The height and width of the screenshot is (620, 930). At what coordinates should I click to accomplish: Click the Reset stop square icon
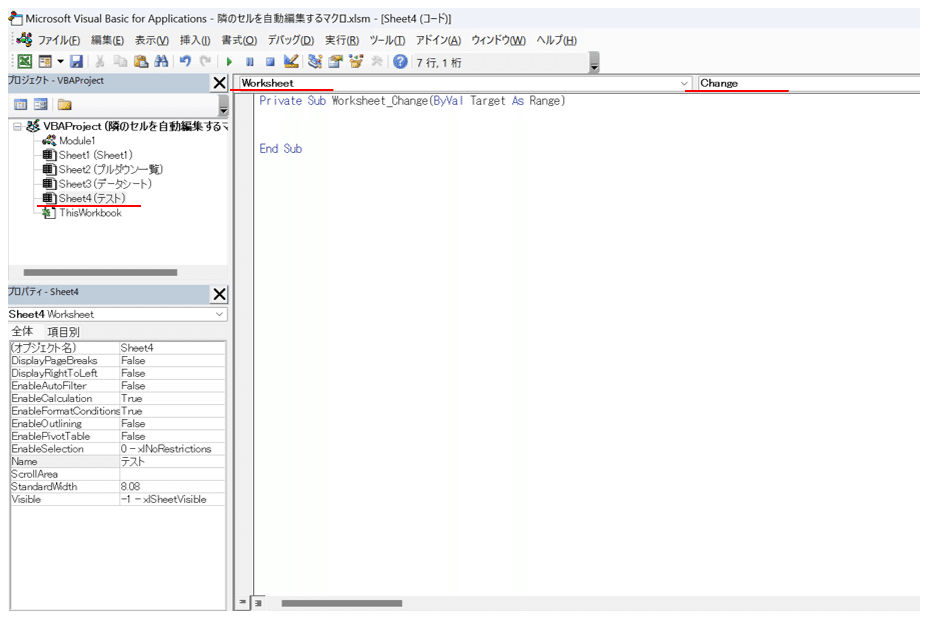(x=270, y=62)
